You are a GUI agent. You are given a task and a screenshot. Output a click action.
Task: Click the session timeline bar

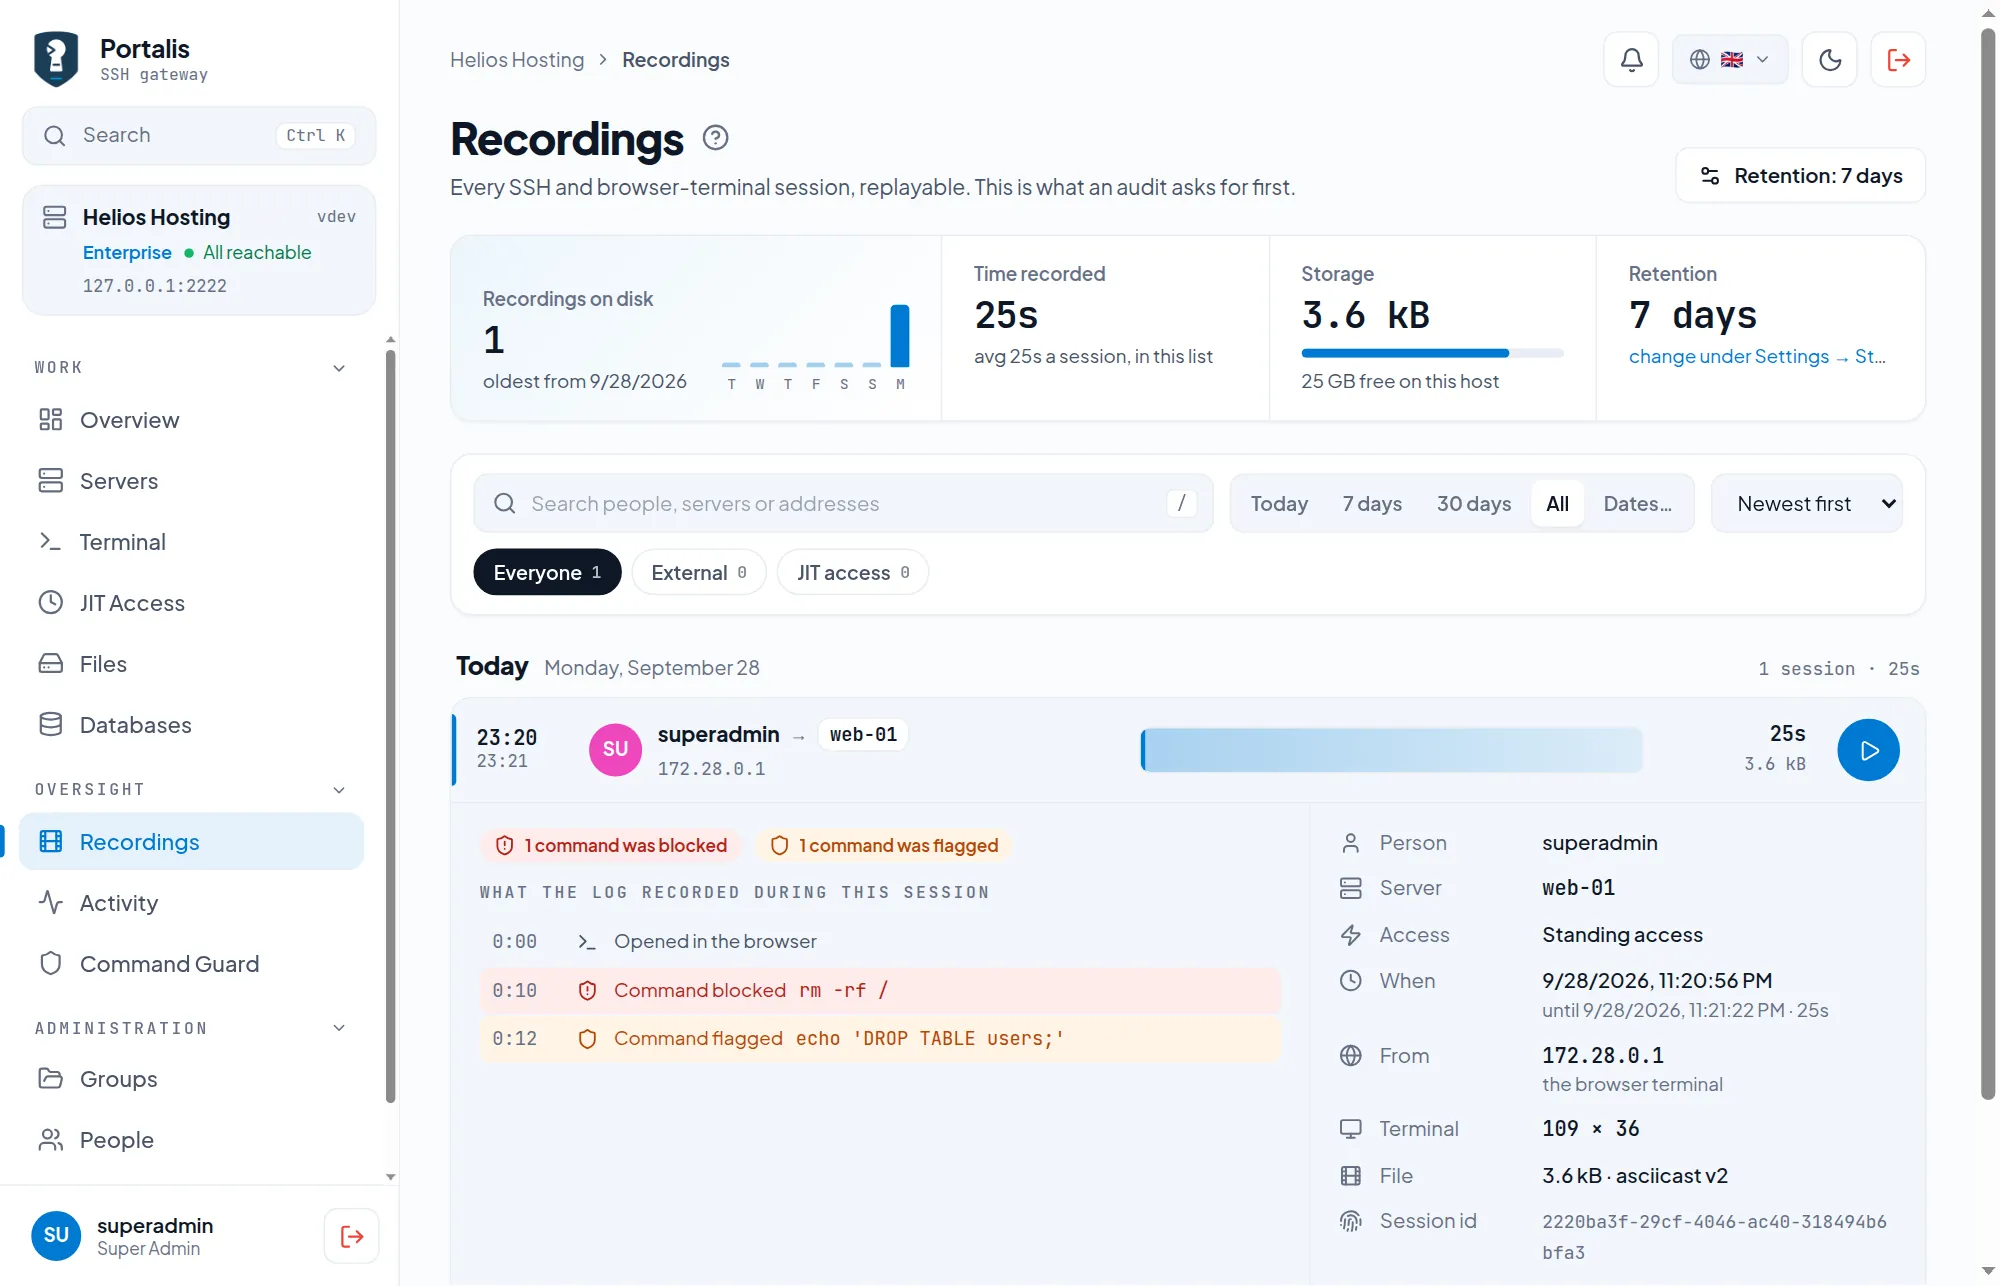[1391, 750]
